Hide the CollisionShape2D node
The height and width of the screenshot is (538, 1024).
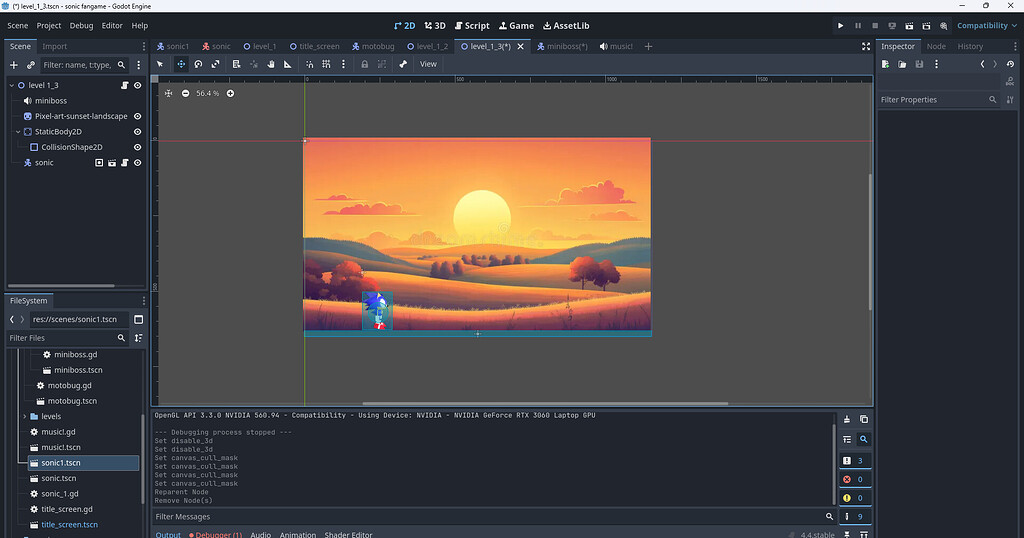tap(138, 147)
